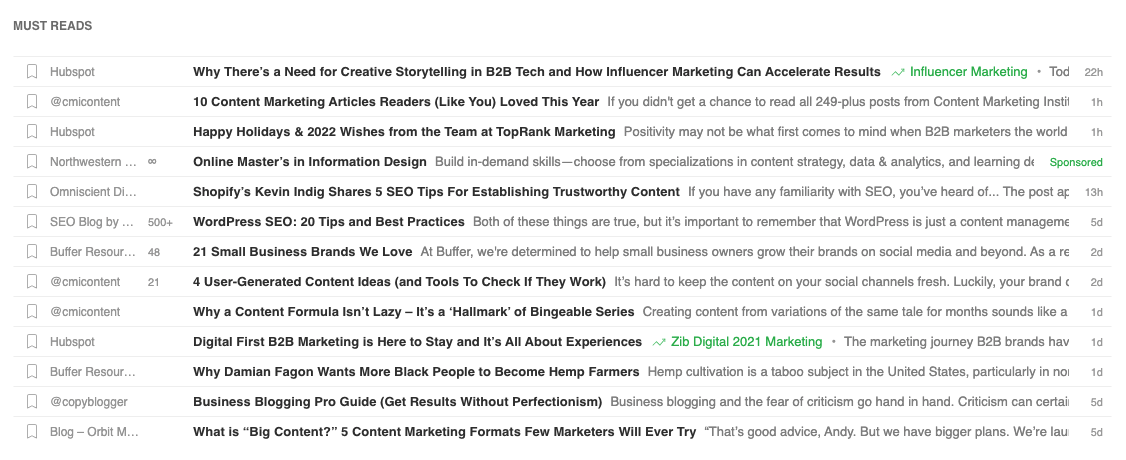Image resolution: width=1126 pixels, height=460 pixels.
Task: Click the @copybugger source name
Action: tap(89, 402)
